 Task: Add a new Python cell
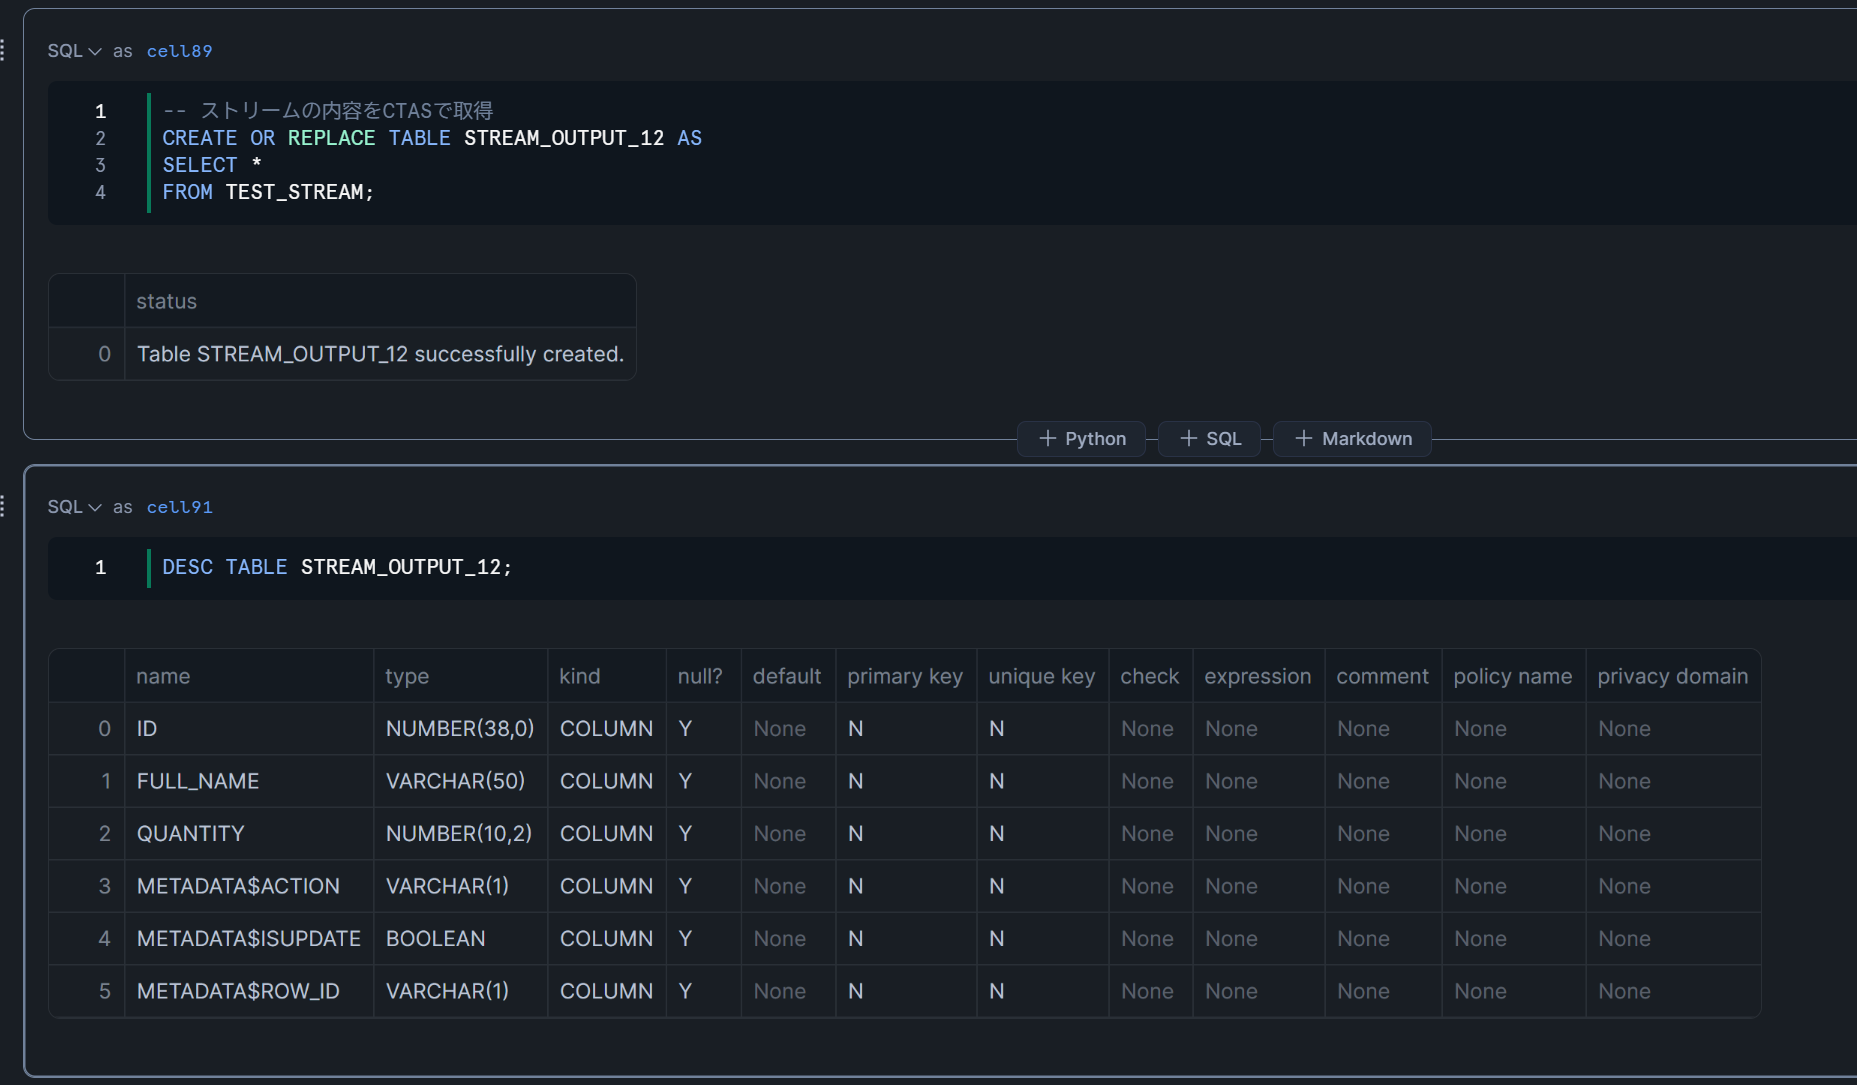(x=1082, y=439)
